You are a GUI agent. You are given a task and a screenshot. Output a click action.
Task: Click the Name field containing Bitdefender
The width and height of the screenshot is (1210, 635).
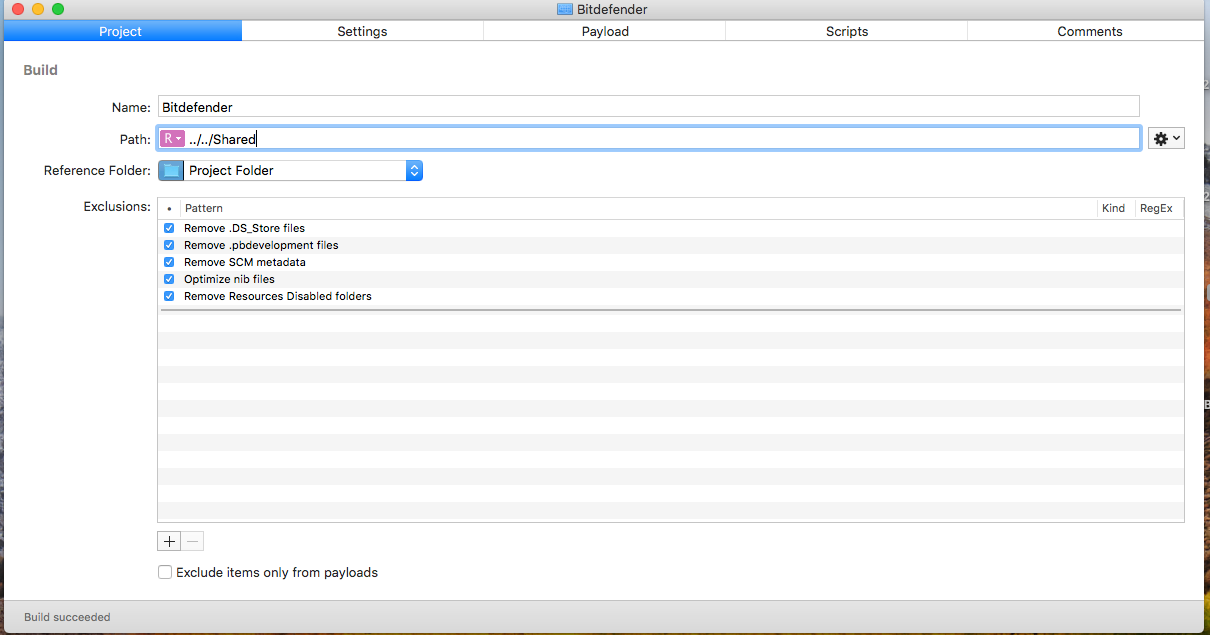point(648,106)
